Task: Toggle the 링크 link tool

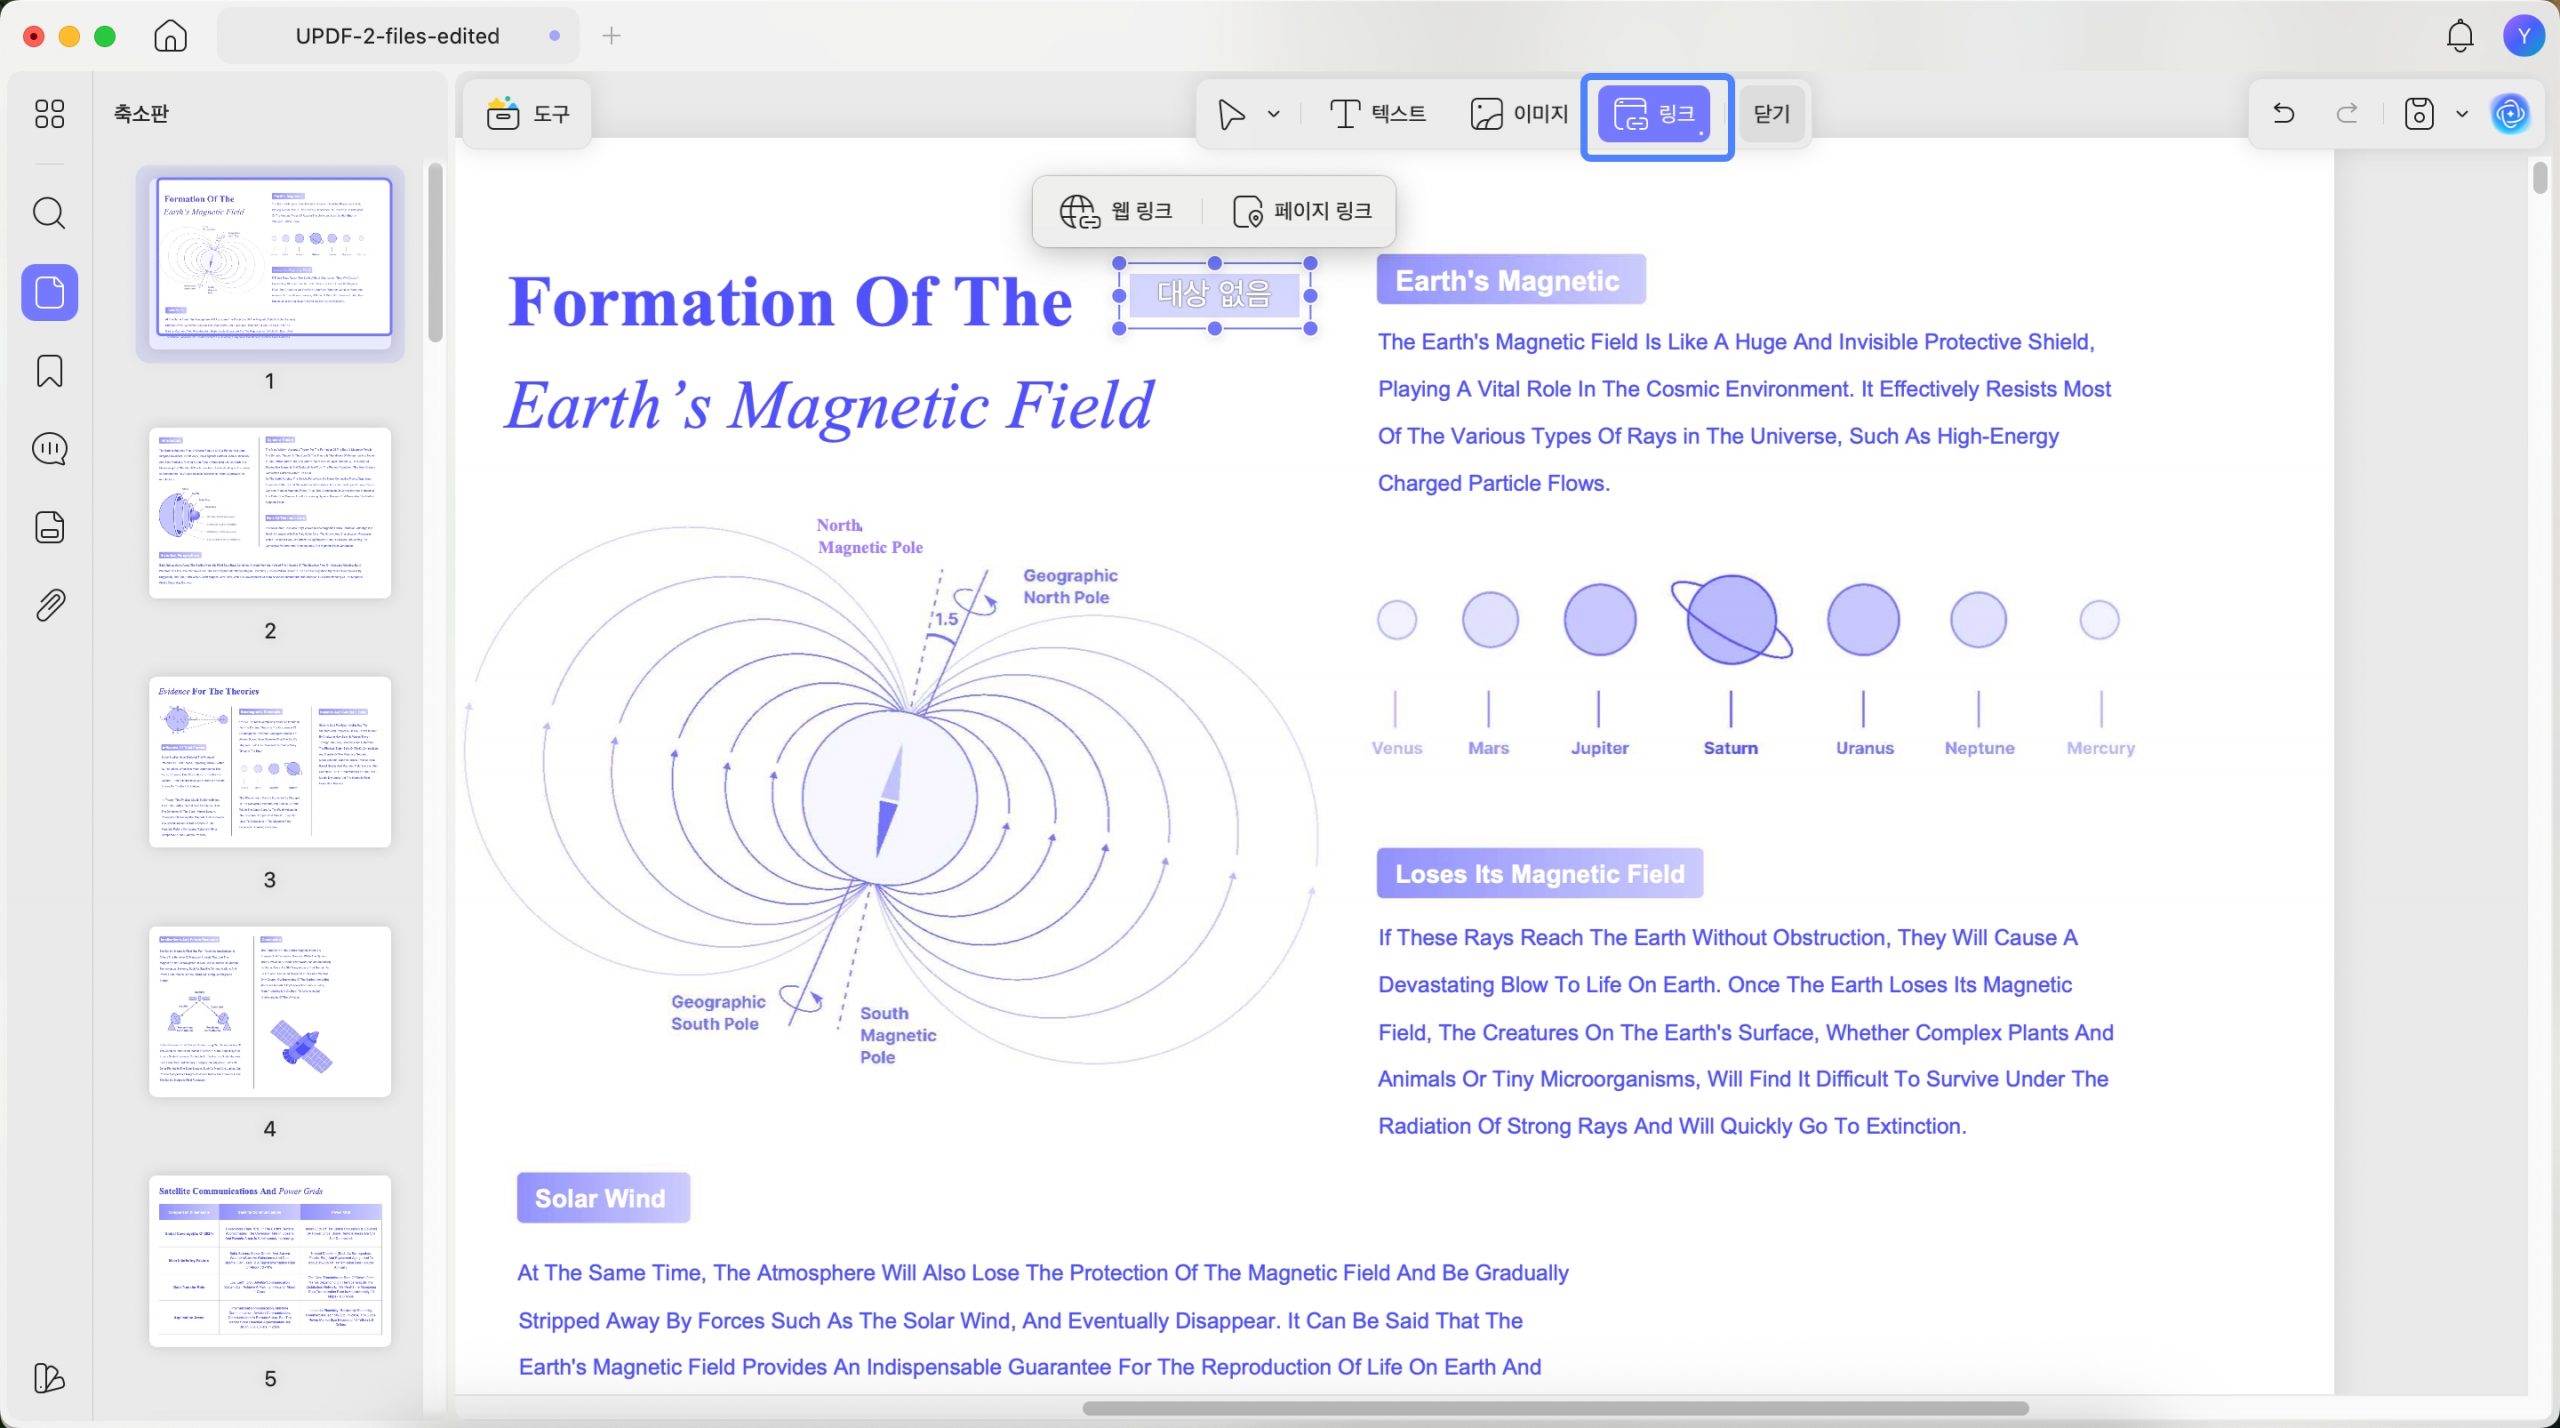Action: click(x=1655, y=114)
